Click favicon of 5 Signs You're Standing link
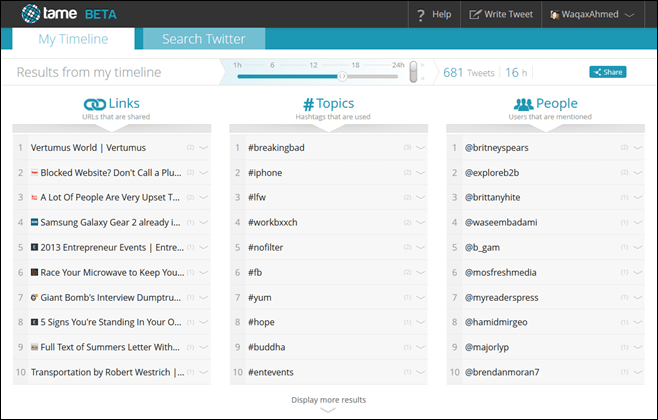 [x=34, y=322]
